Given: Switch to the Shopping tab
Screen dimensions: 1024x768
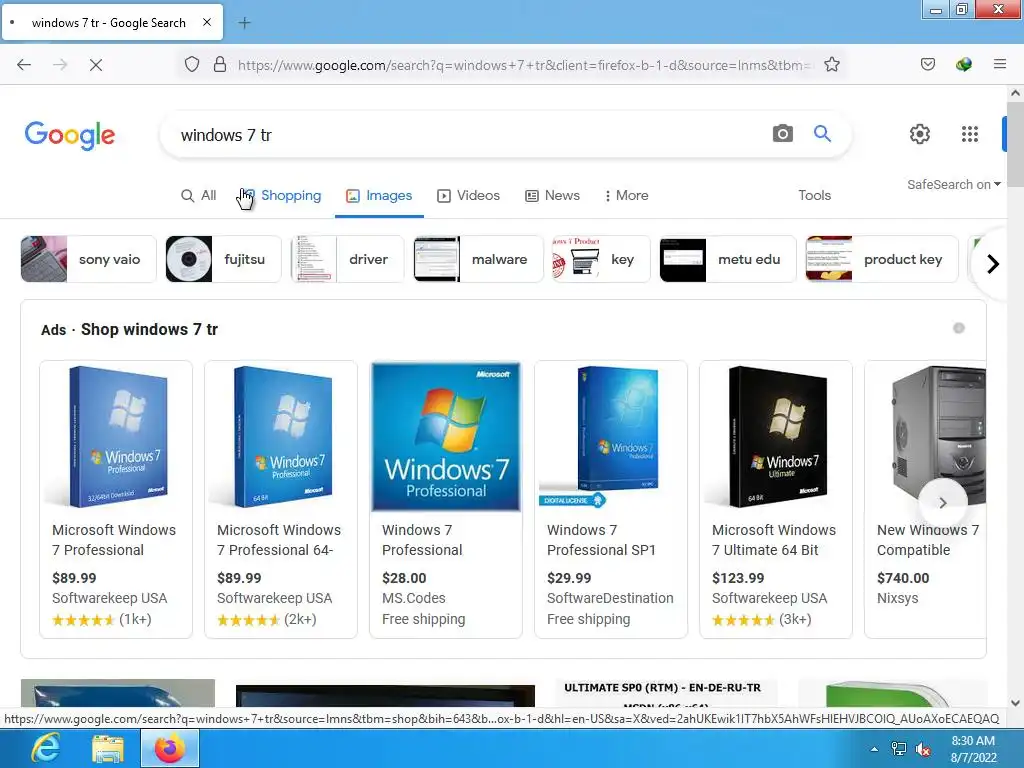Looking at the screenshot, I should [282, 195].
